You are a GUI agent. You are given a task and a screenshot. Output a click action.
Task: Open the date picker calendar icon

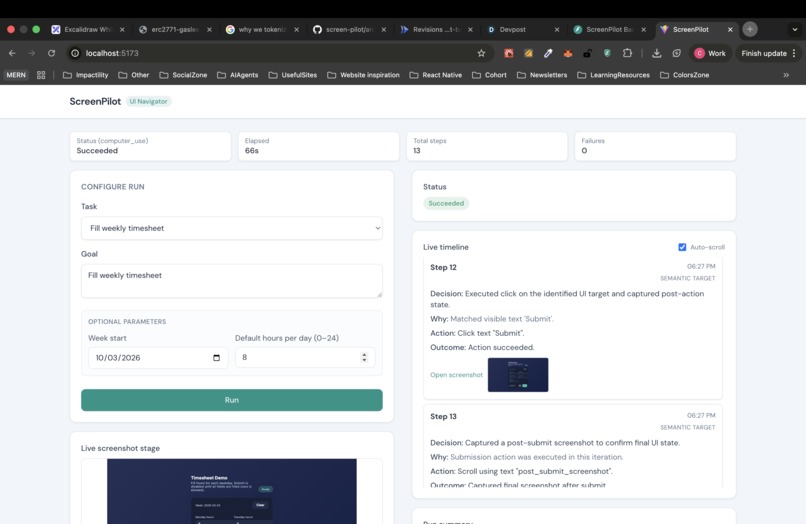(216, 358)
